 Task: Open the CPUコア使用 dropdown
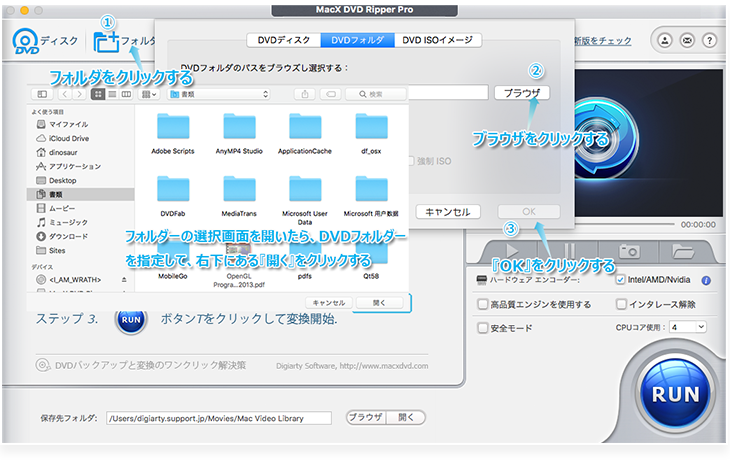(688, 327)
